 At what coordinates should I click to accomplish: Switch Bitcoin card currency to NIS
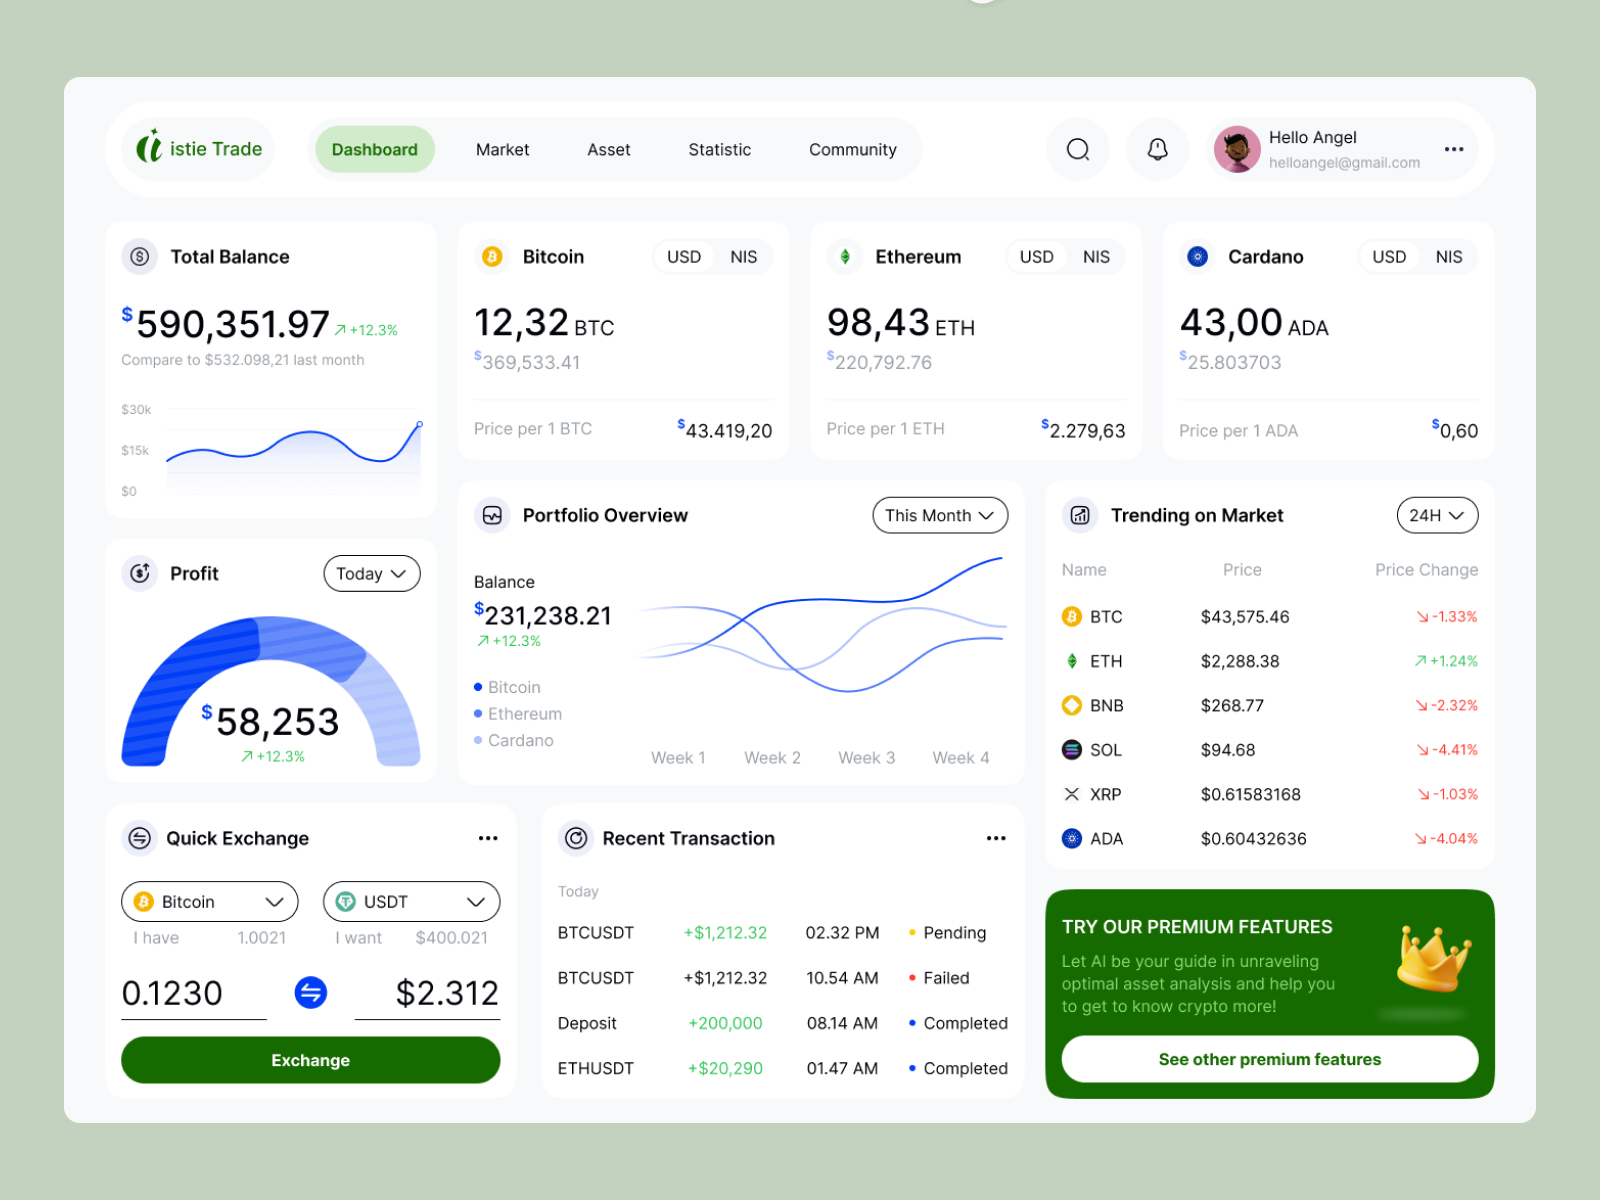tap(743, 256)
